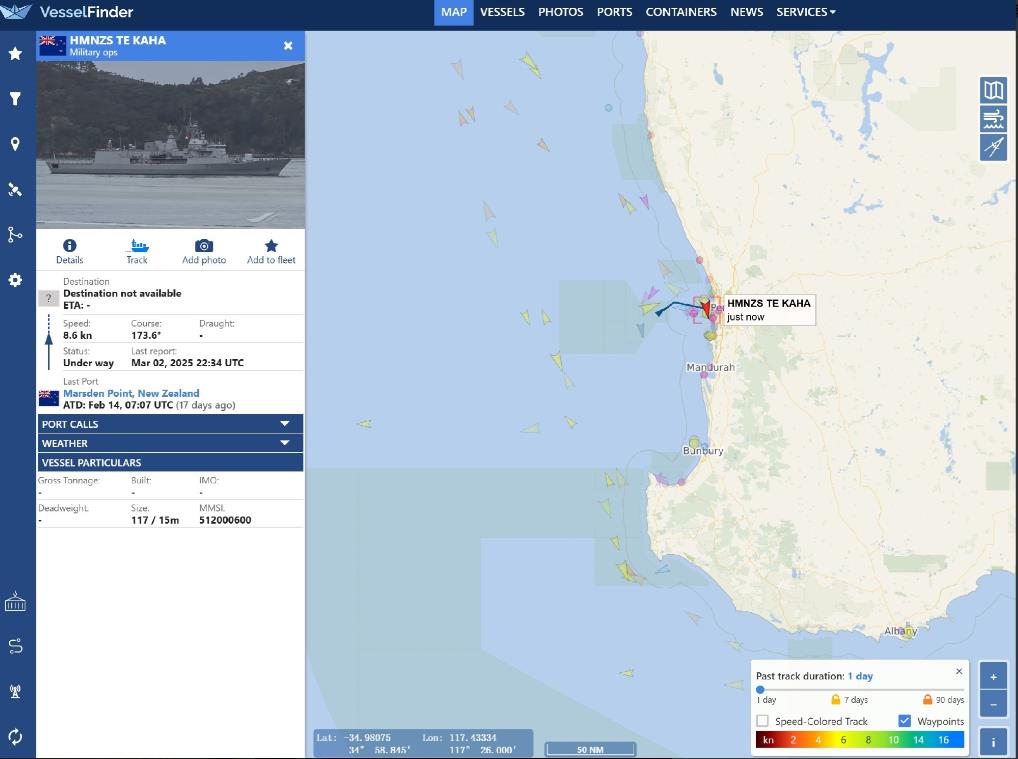This screenshot has width=1018, height=759.
Task: Open the route planner sidebar icon
Action: pos(15,646)
